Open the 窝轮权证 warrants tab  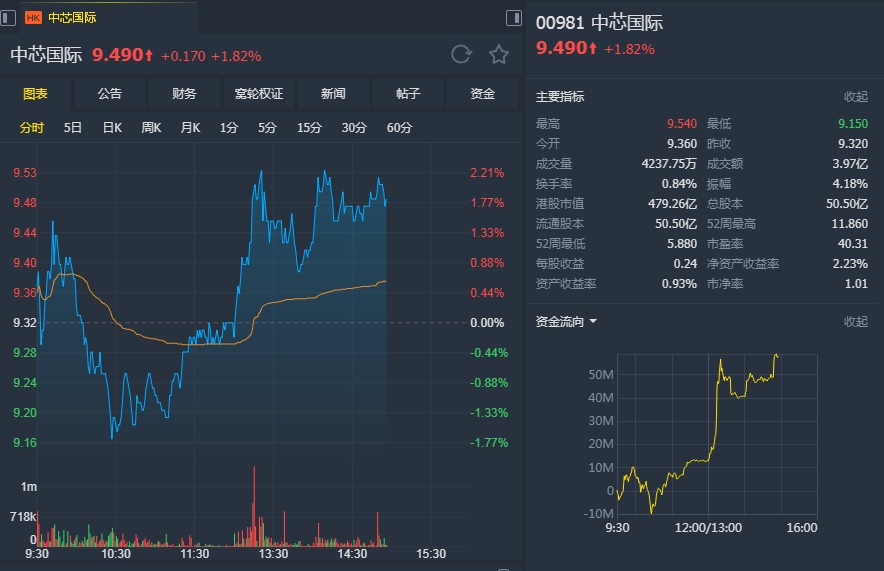pyautogui.click(x=259, y=94)
